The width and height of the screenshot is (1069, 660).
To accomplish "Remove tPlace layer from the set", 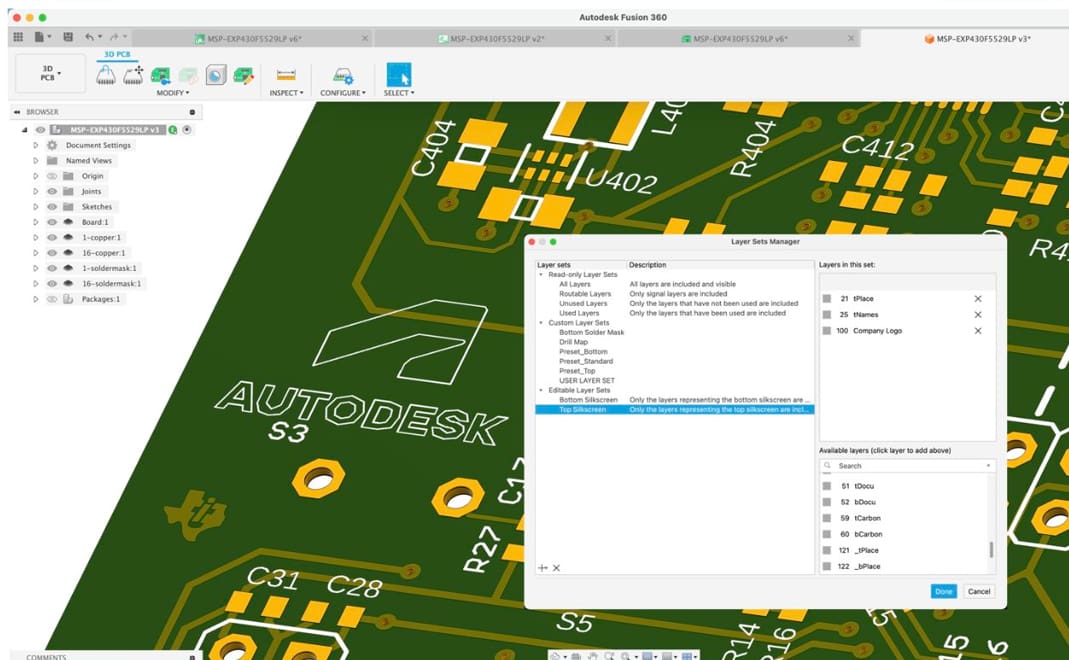I will (978, 299).
